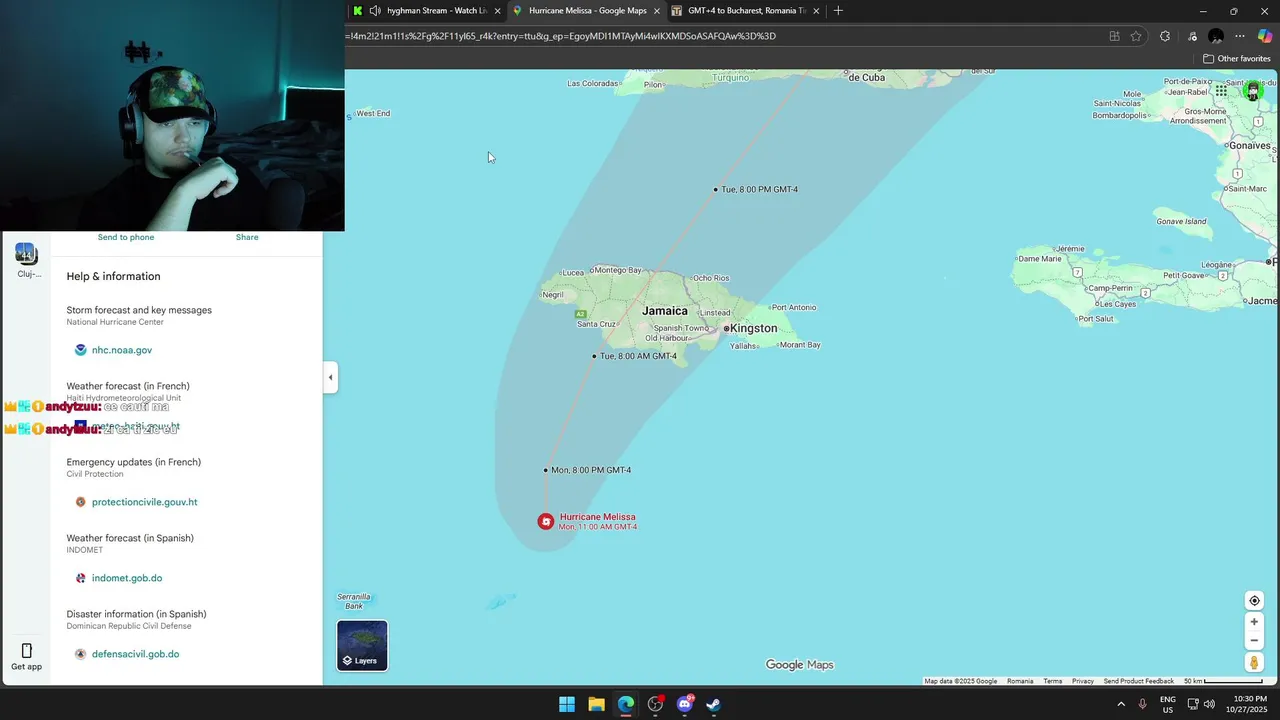Click the Street View pegman

[1254, 663]
